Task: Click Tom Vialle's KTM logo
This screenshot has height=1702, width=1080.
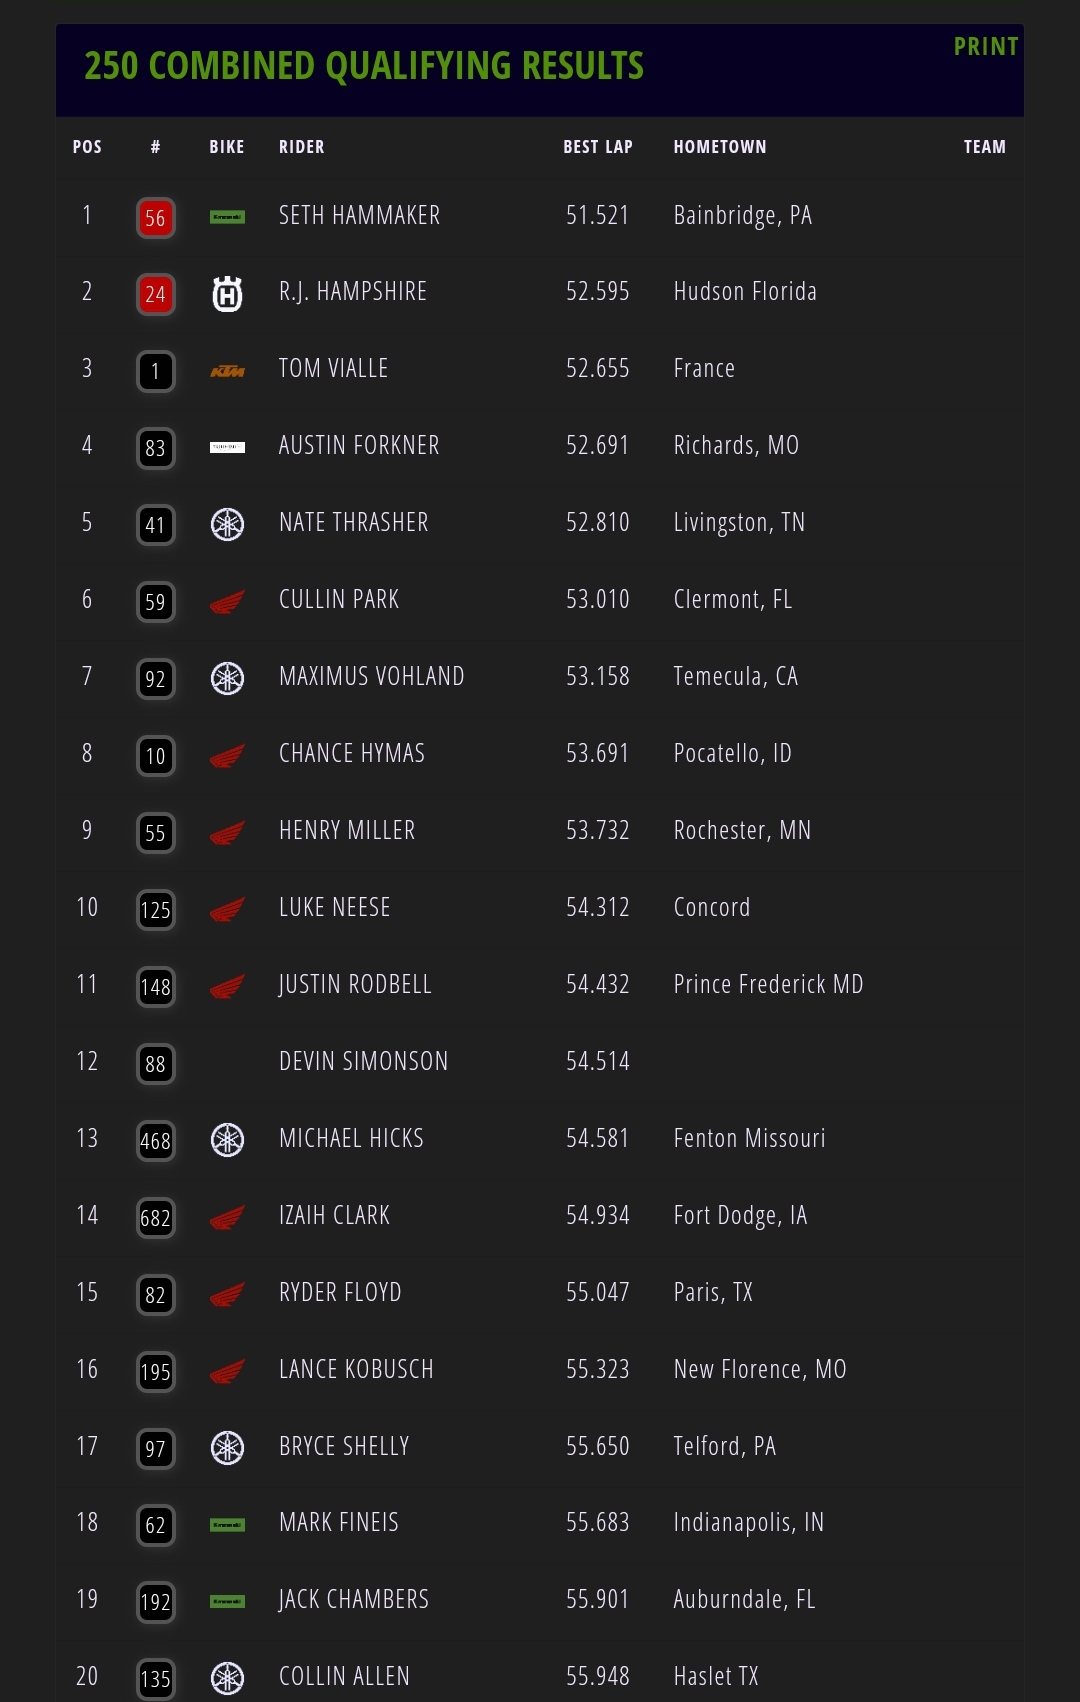Action: click(x=227, y=371)
